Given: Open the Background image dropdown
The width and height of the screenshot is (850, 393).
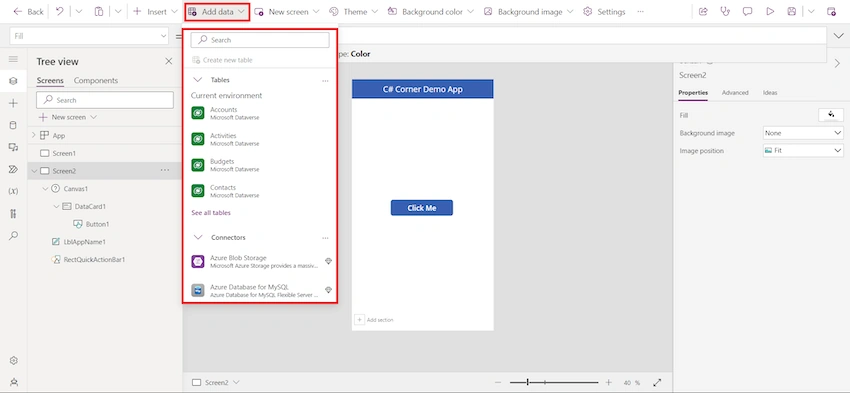Looking at the screenshot, I should click(530, 11).
